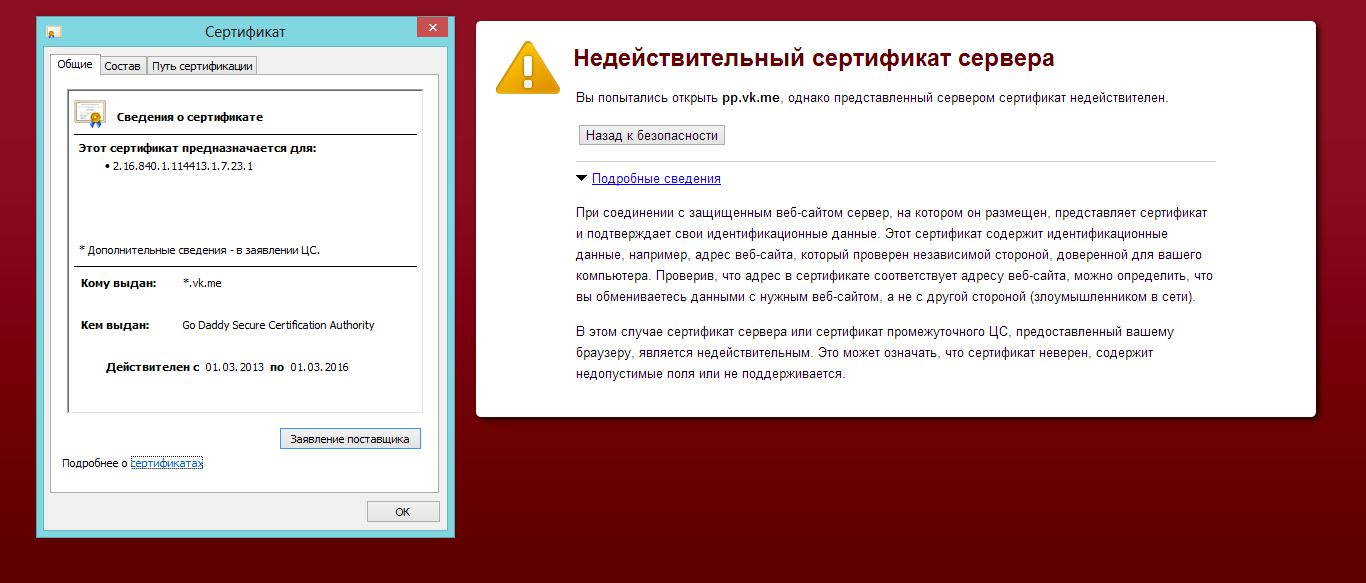The image size is (1366, 583).
Task: Open the Путь сертификации tab
Action: [x=202, y=66]
